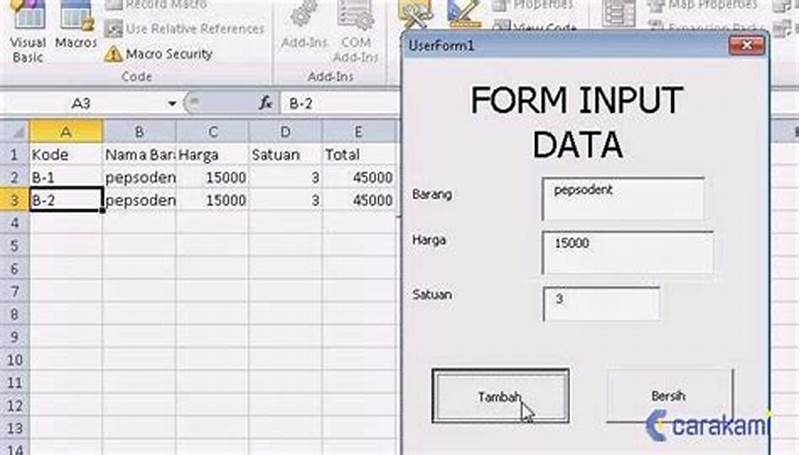Click the Kode header cell

(66, 154)
